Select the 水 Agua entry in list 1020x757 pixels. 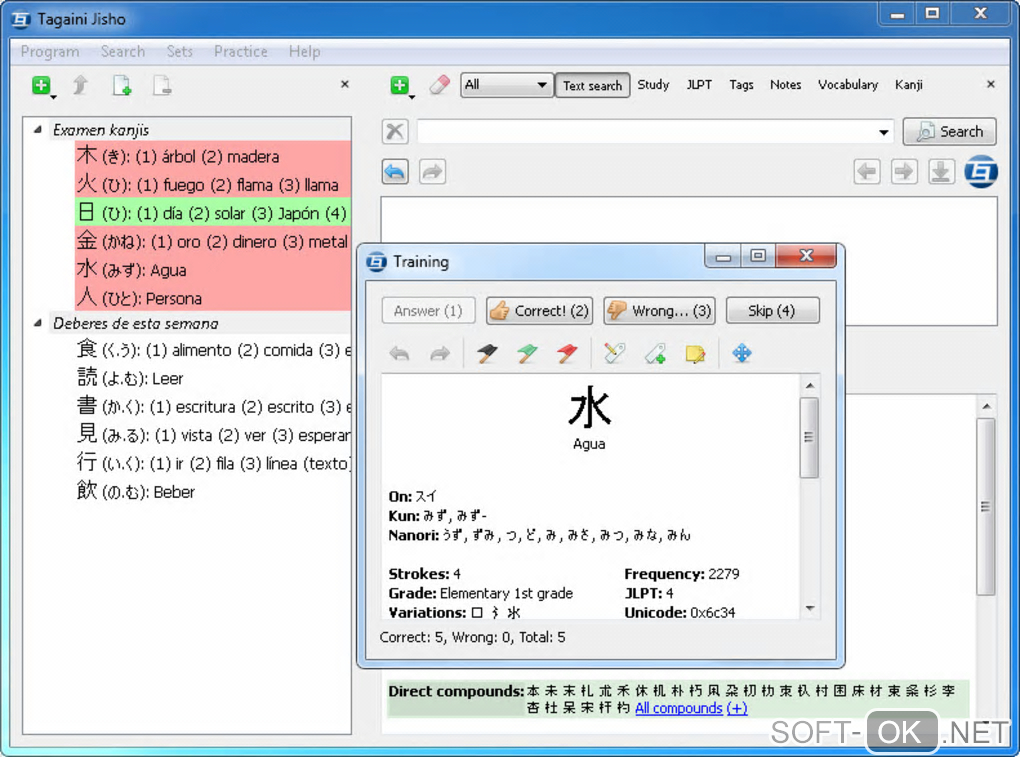(213, 270)
